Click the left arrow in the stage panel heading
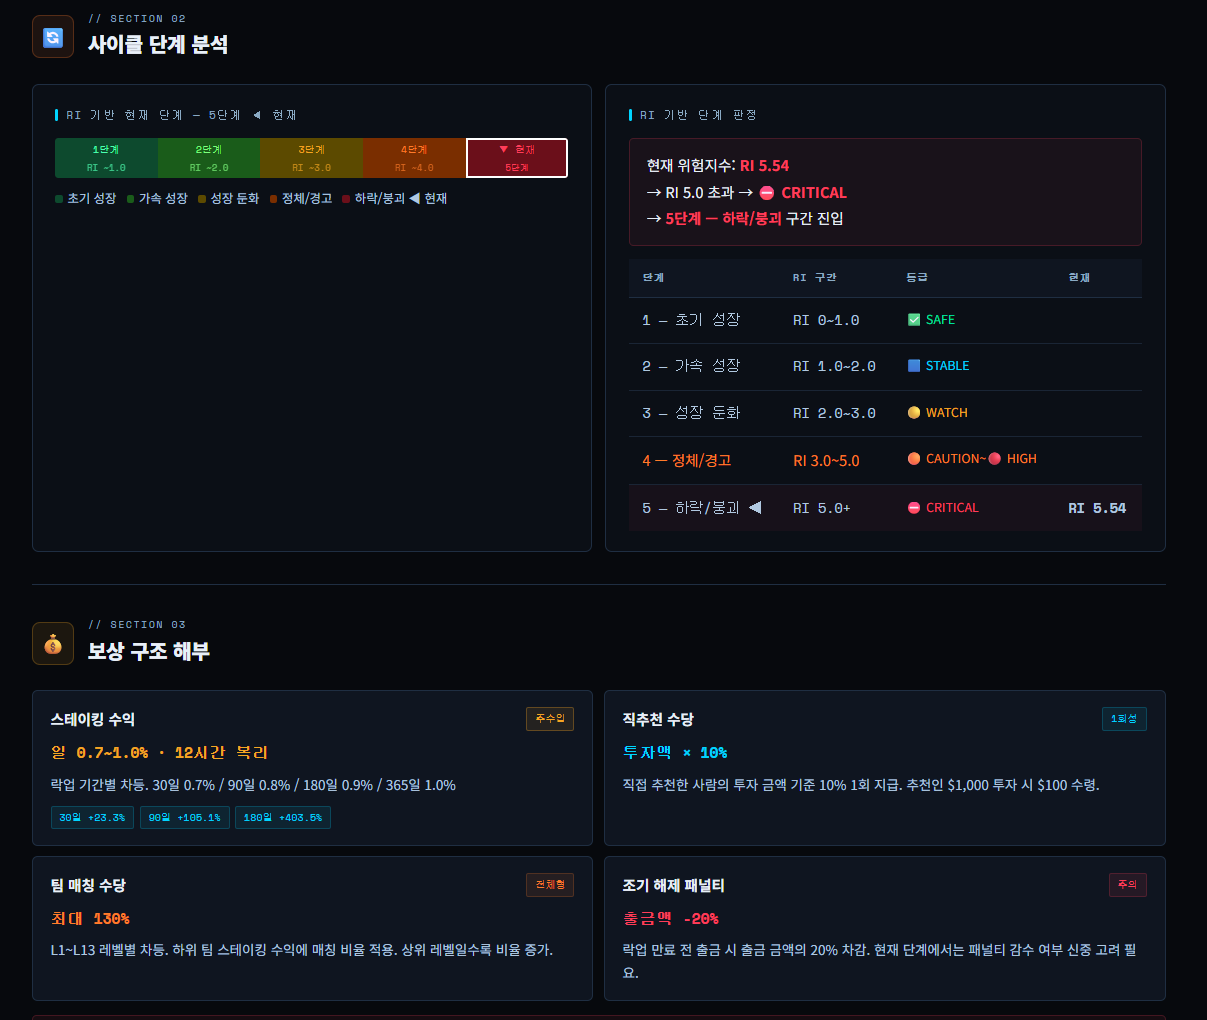The width and height of the screenshot is (1207, 1020). (x=257, y=115)
